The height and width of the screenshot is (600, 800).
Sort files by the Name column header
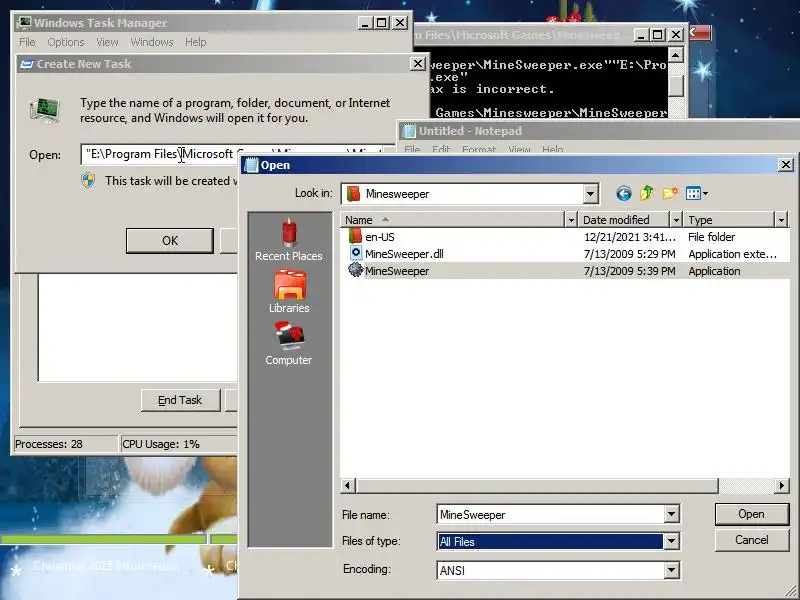click(x=453, y=220)
